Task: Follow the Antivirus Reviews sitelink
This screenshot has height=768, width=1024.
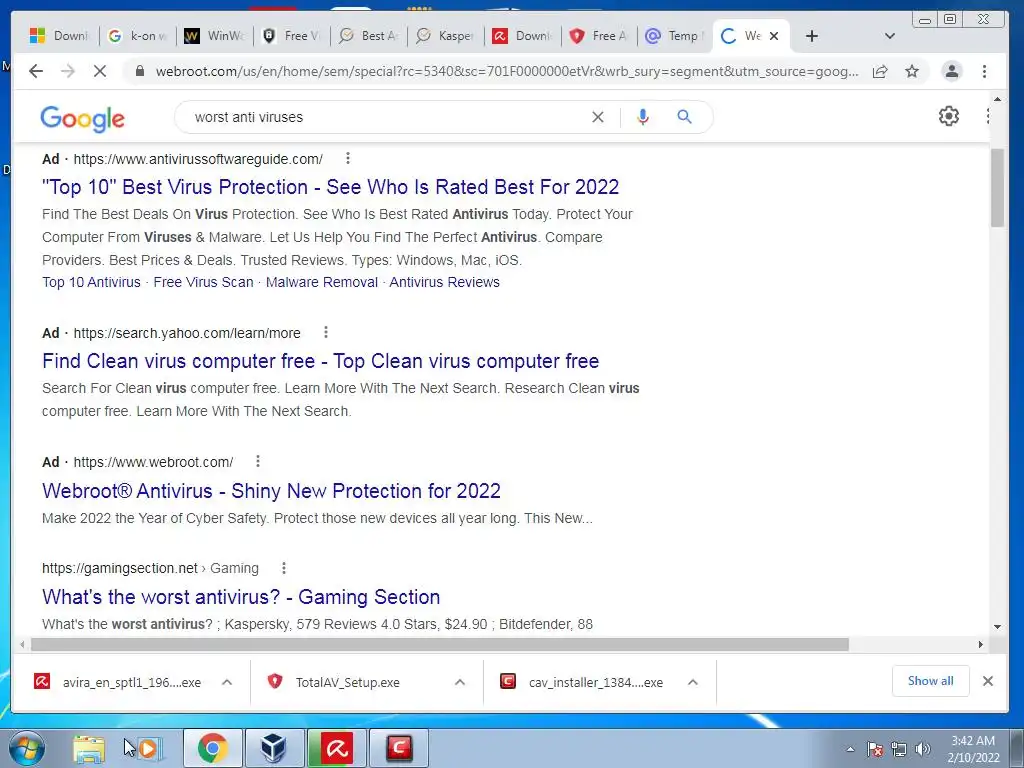Action: point(444,282)
